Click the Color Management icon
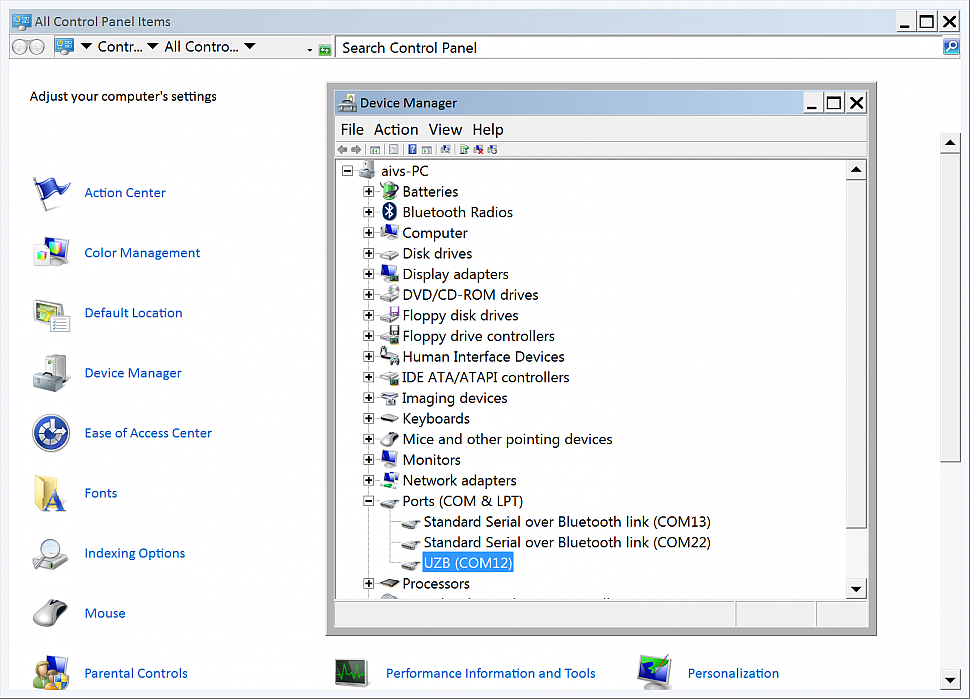970x699 pixels. point(51,252)
